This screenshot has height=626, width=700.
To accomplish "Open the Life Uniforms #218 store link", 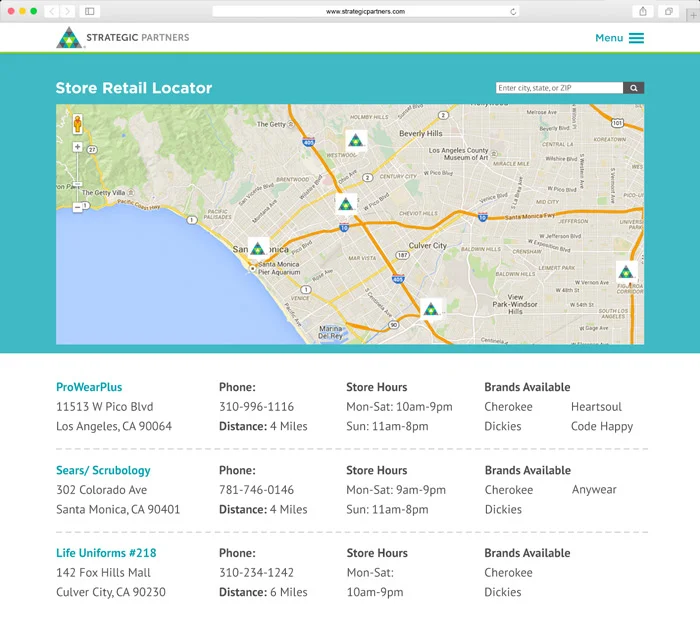I will point(106,553).
